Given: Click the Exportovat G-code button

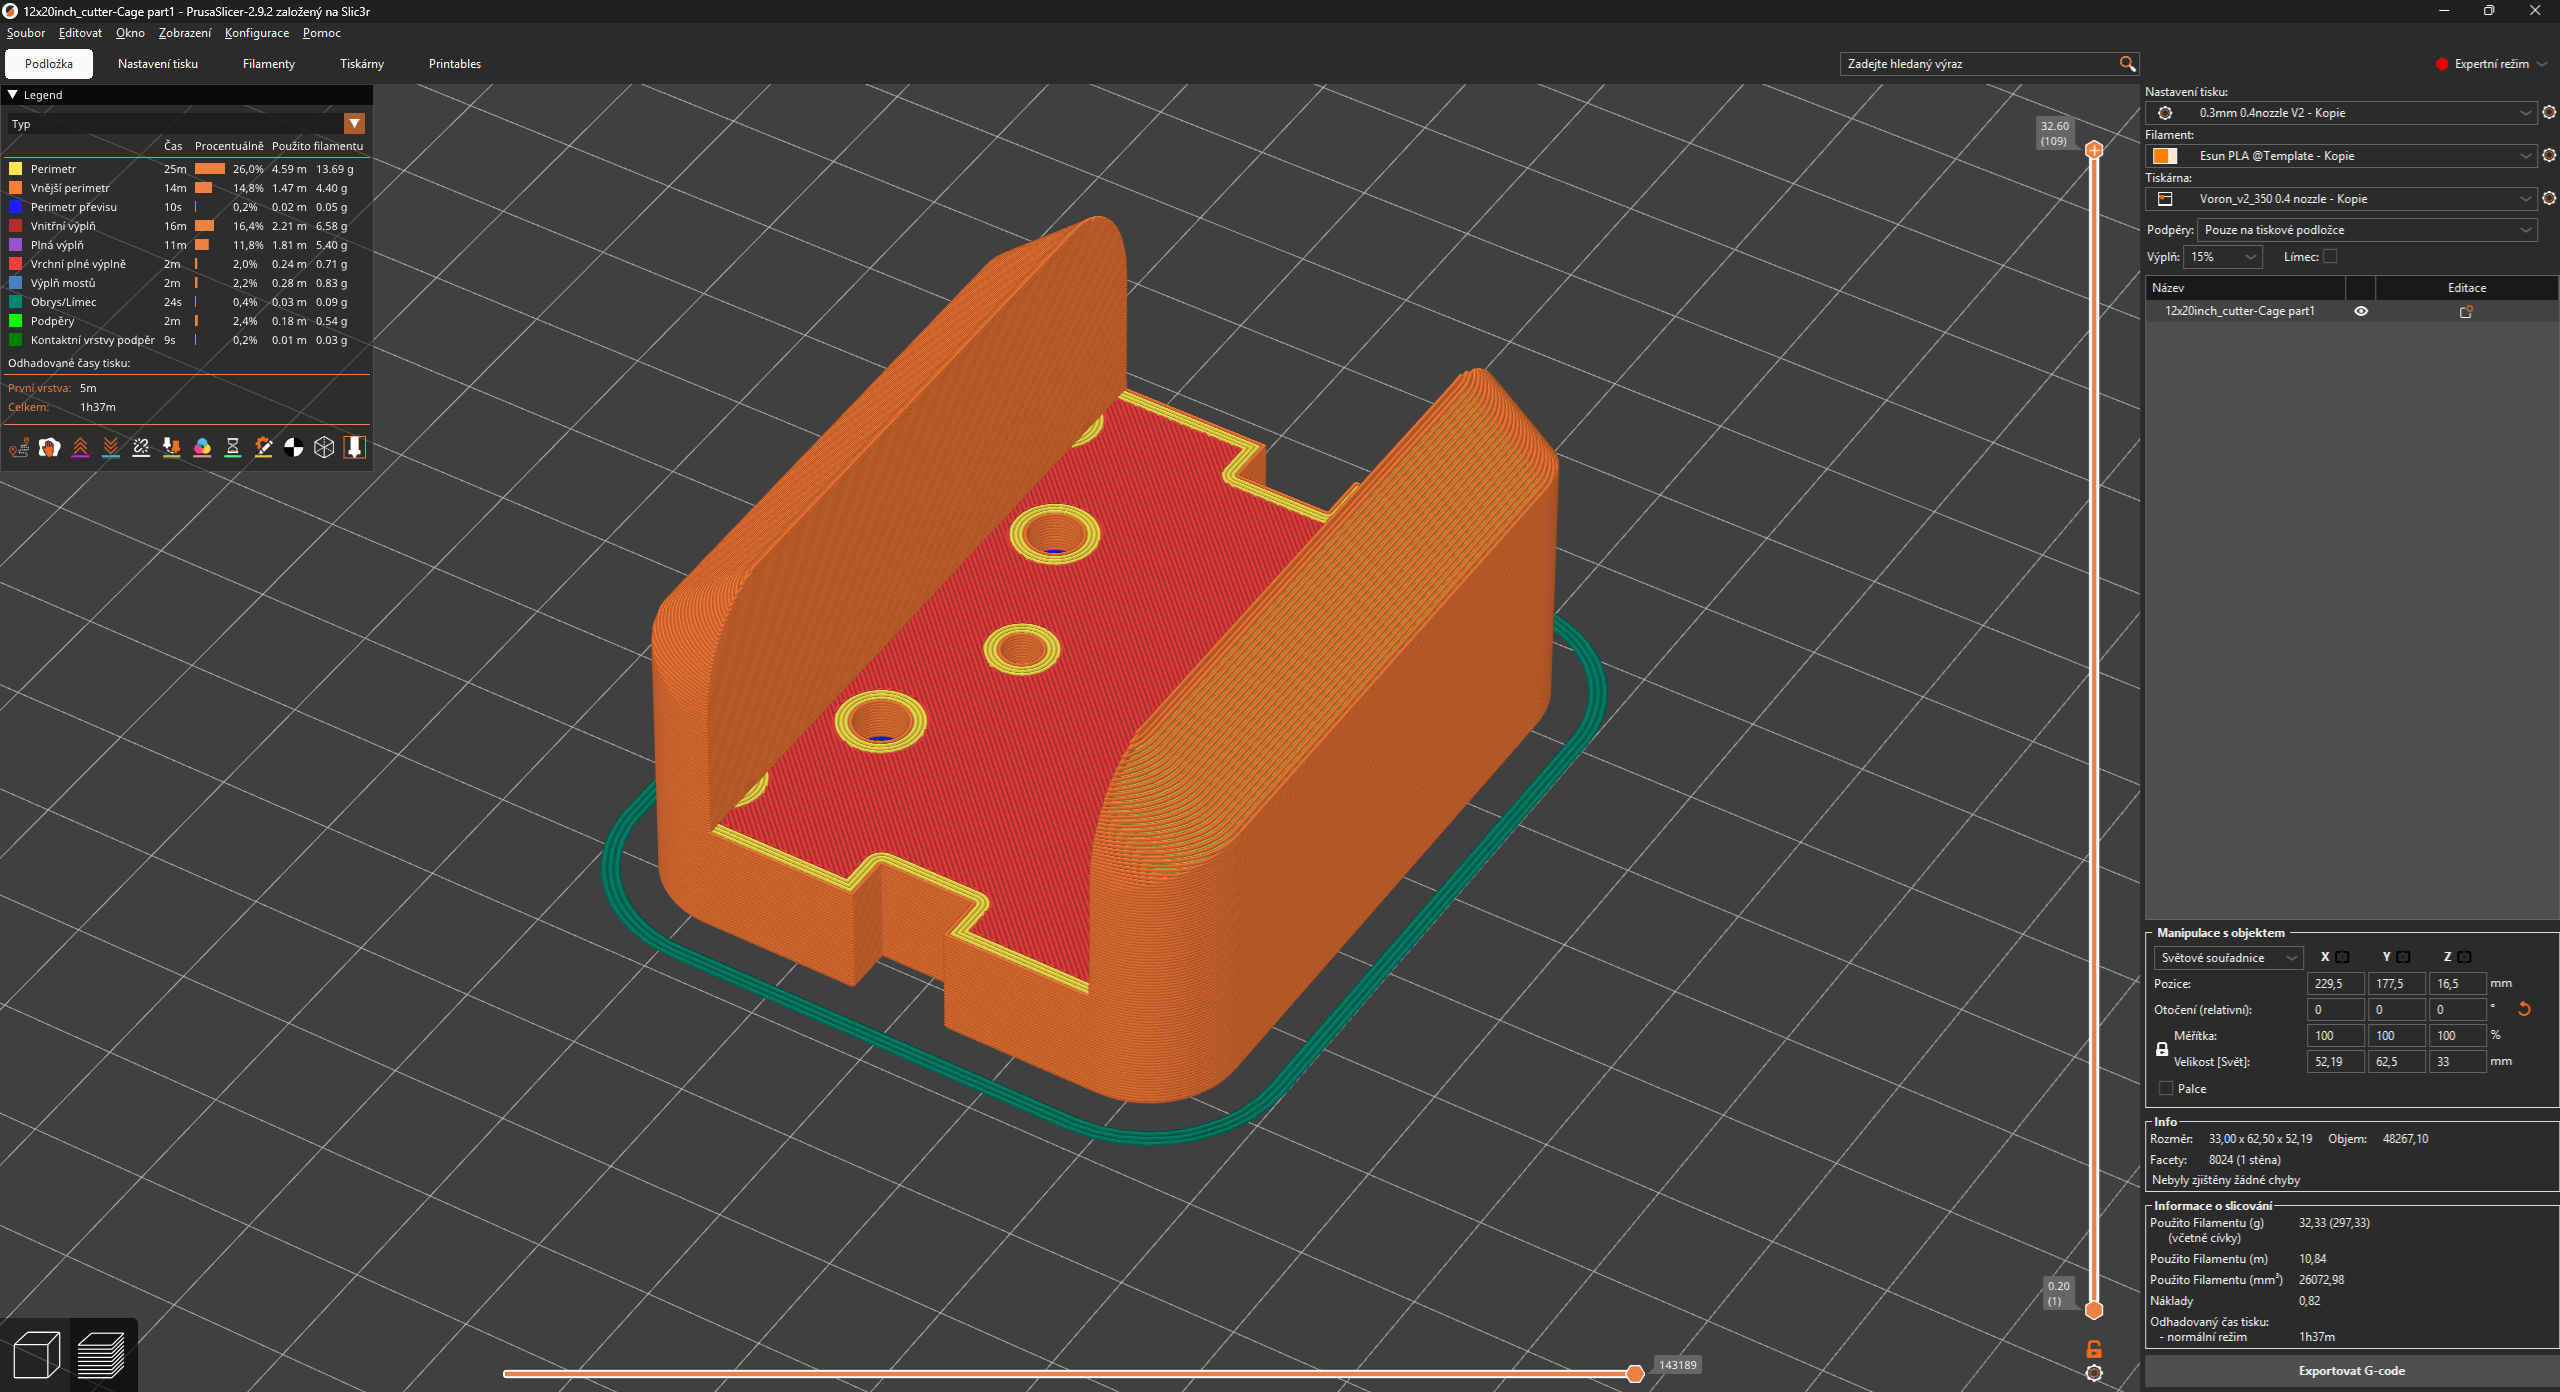Looking at the screenshot, I should pos(2351,1371).
